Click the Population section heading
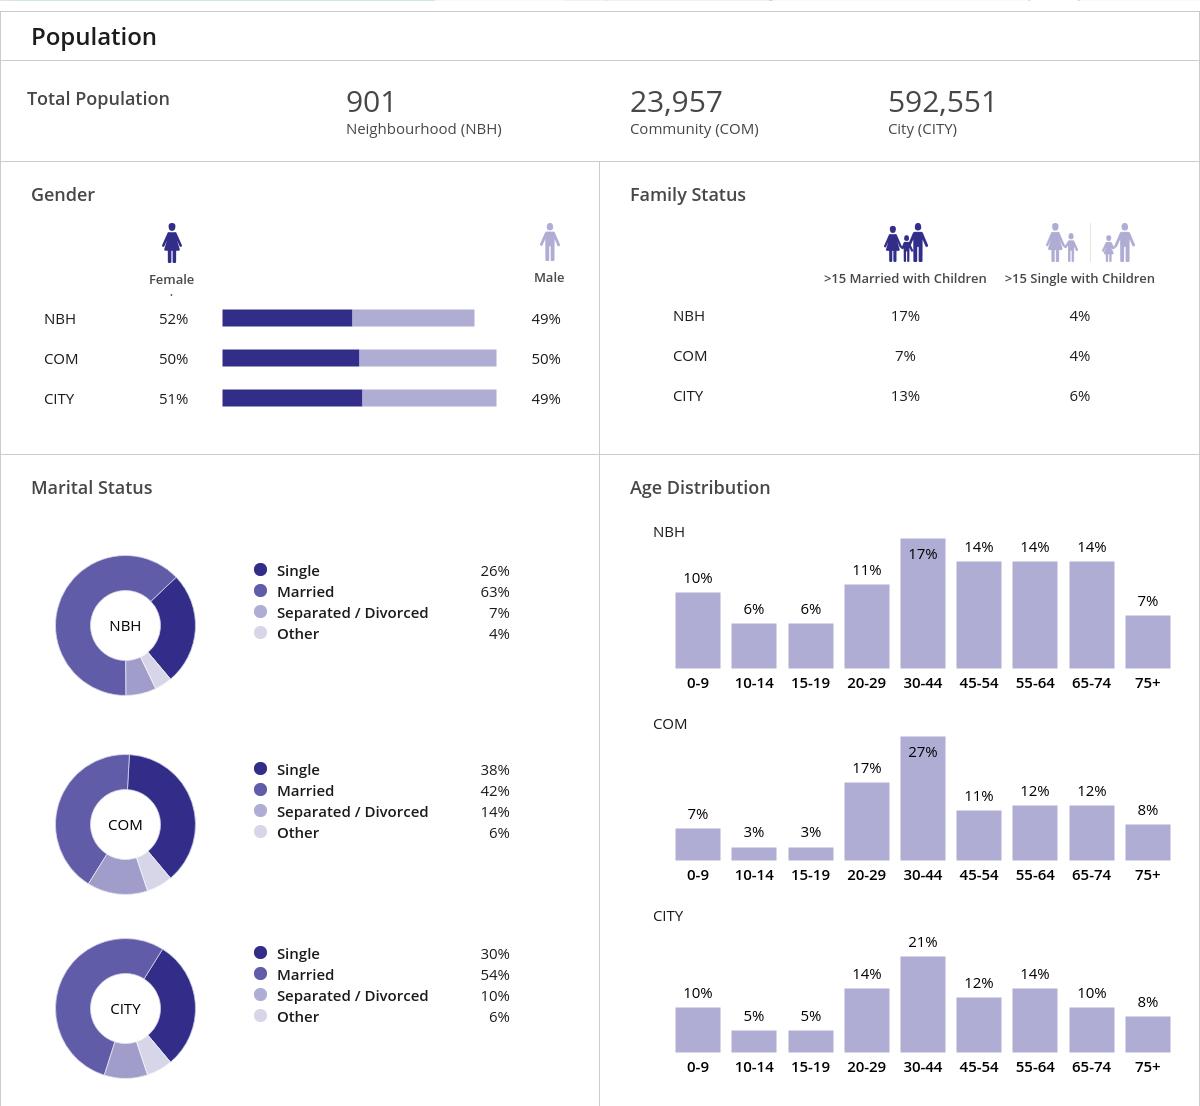Image resolution: width=1200 pixels, height=1106 pixels. 94,37
